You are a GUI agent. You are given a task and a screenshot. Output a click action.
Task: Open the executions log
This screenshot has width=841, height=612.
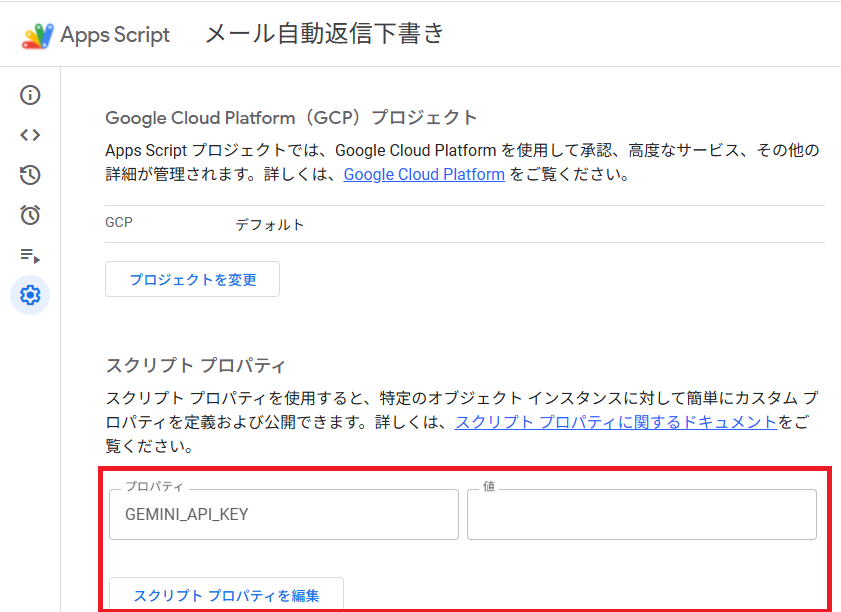point(30,255)
